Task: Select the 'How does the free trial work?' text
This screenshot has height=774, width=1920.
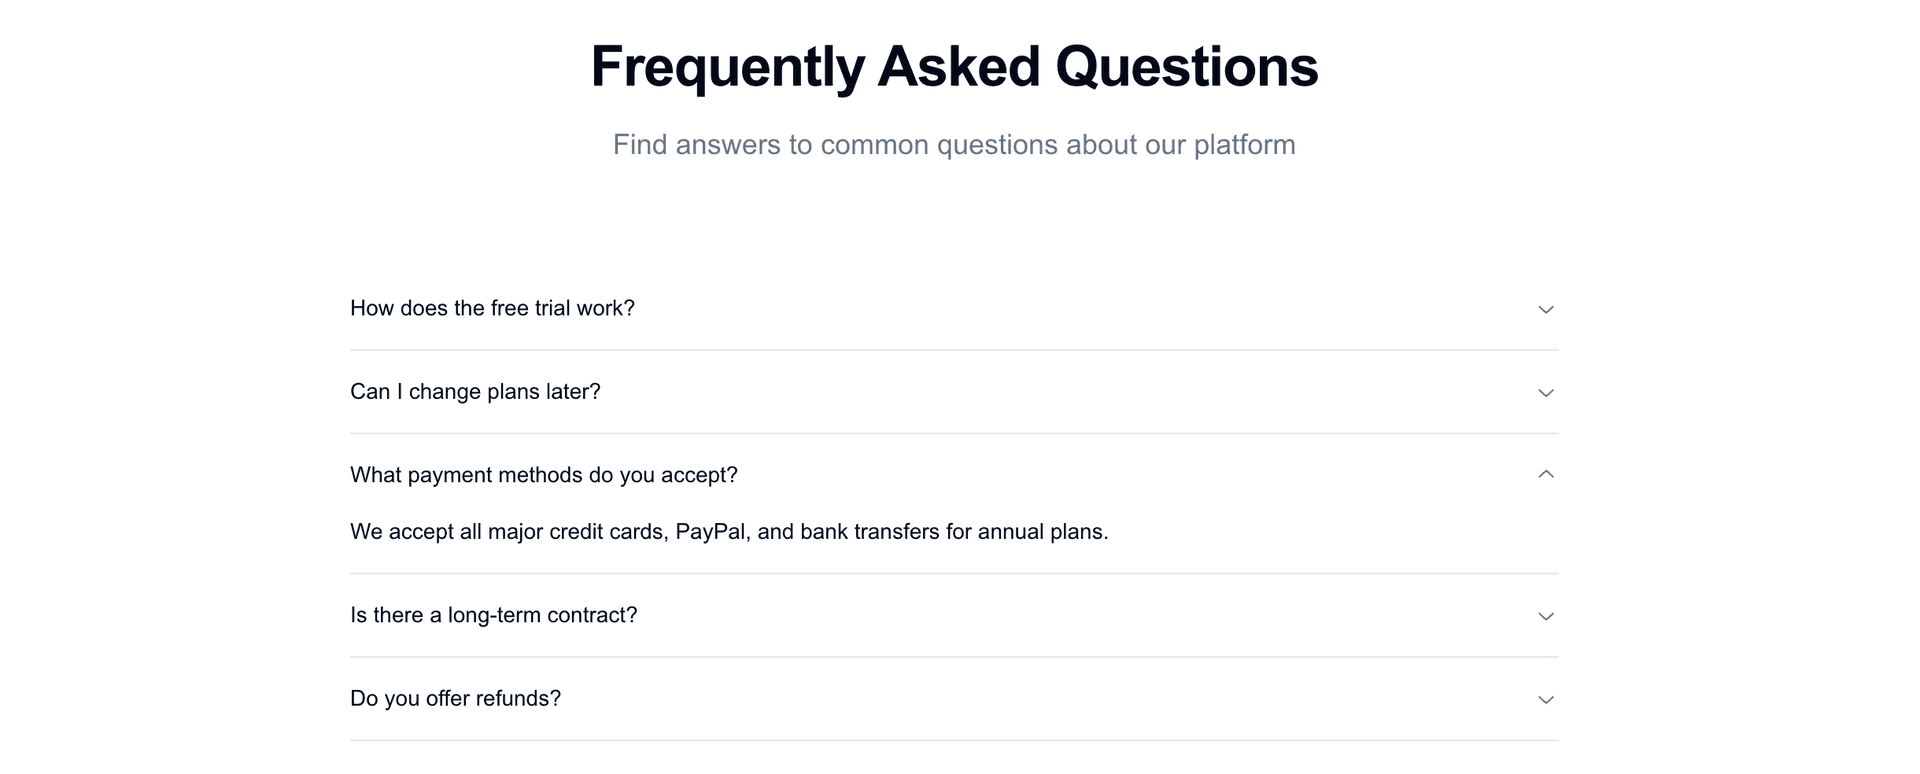Action: click(x=493, y=308)
